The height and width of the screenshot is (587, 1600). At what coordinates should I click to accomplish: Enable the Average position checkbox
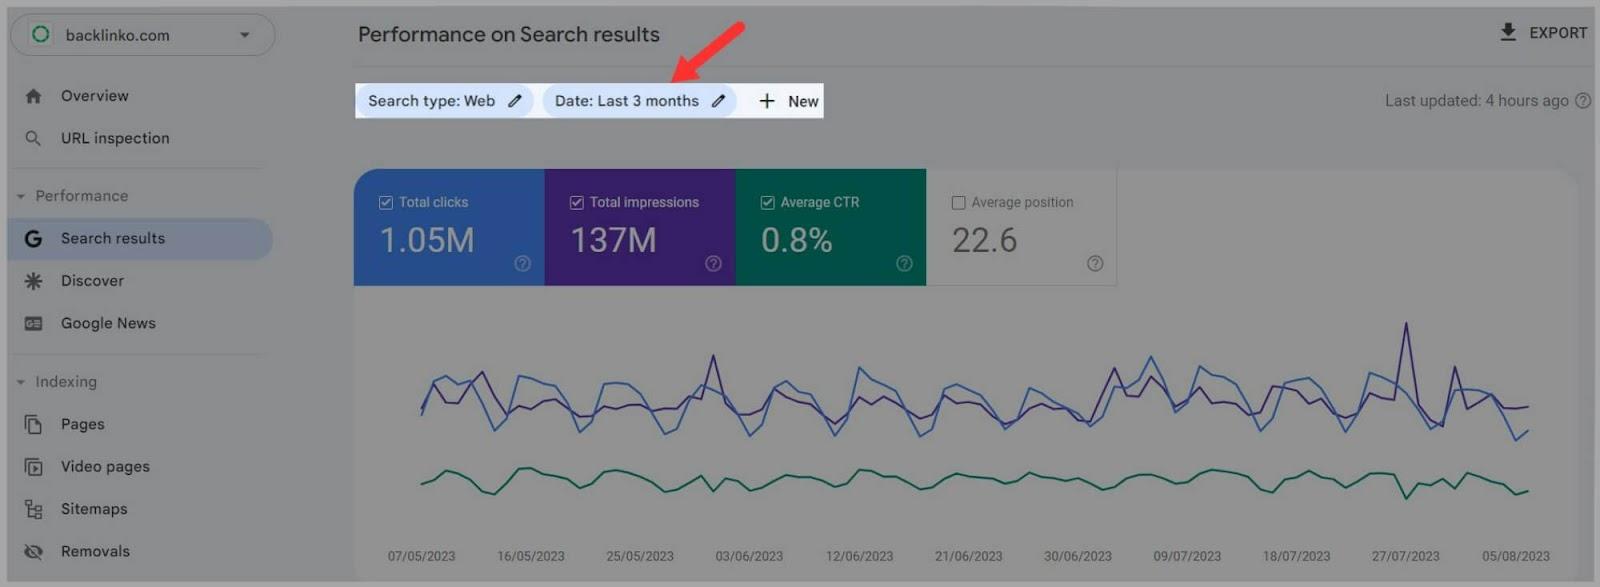click(958, 203)
